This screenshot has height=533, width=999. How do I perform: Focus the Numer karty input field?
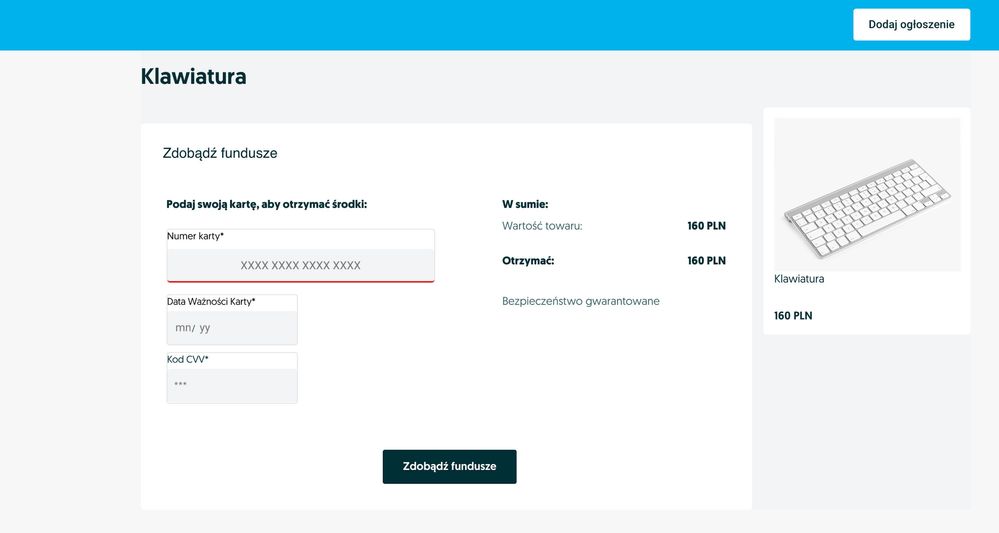click(x=300, y=266)
